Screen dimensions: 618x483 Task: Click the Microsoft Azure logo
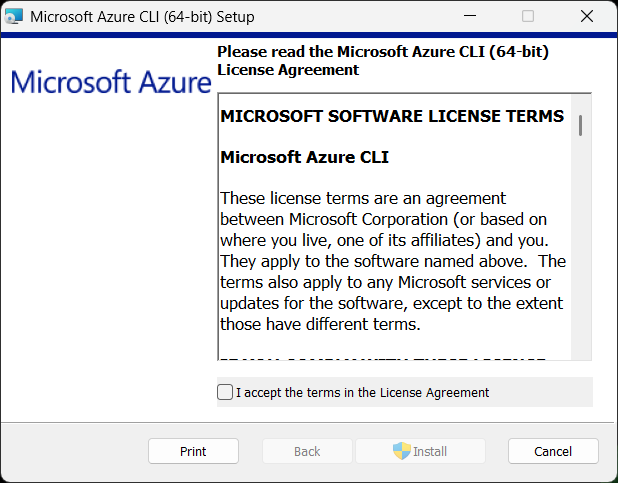[110, 82]
